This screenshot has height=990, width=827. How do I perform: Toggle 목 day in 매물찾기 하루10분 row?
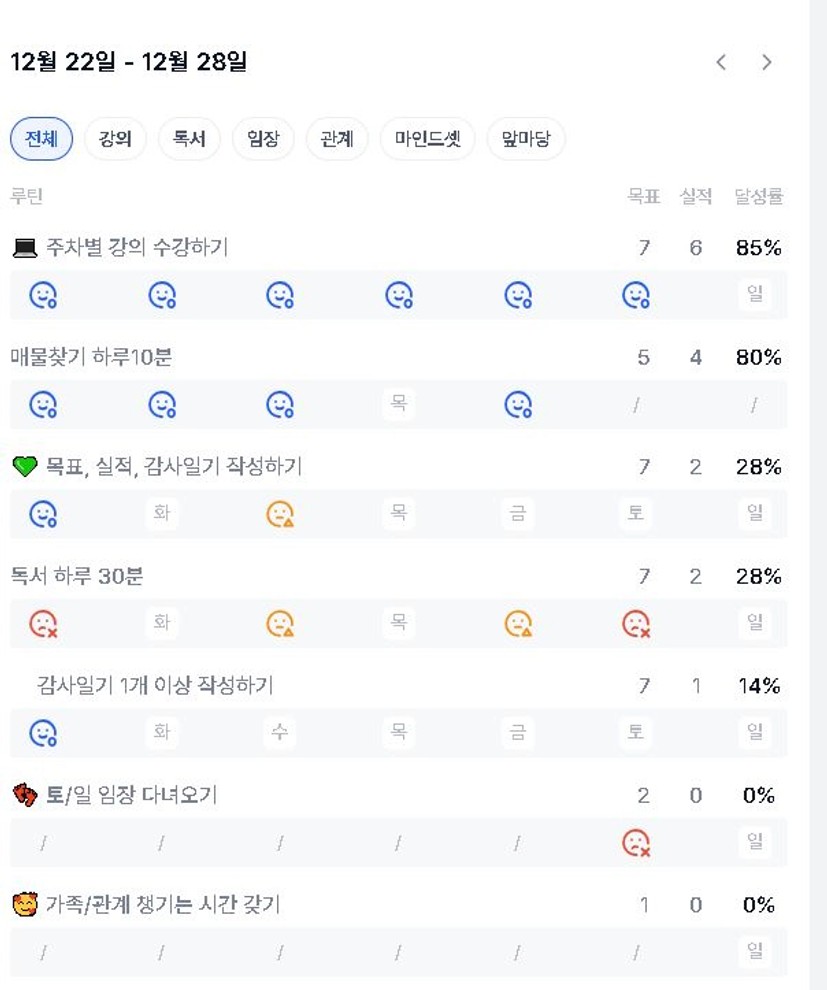point(398,404)
